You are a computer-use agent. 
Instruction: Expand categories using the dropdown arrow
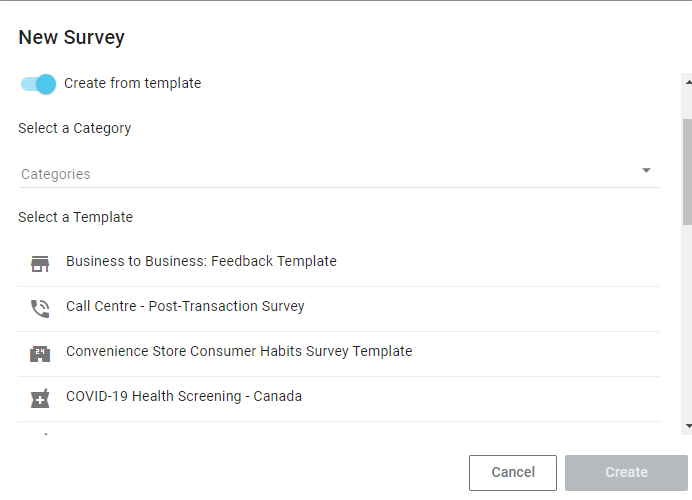(x=646, y=171)
